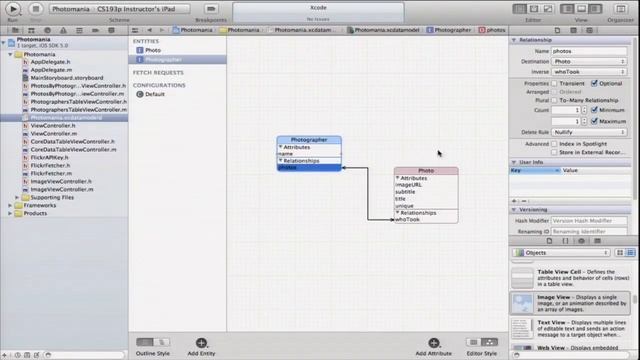Expand the Frameworks folder
640x360 pixels.
point(10,205)
